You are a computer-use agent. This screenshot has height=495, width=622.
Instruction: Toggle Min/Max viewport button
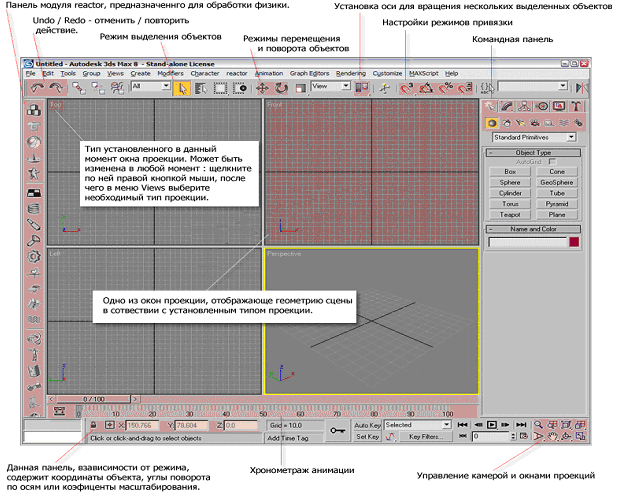pyautogui.click(x=581, y=436)
